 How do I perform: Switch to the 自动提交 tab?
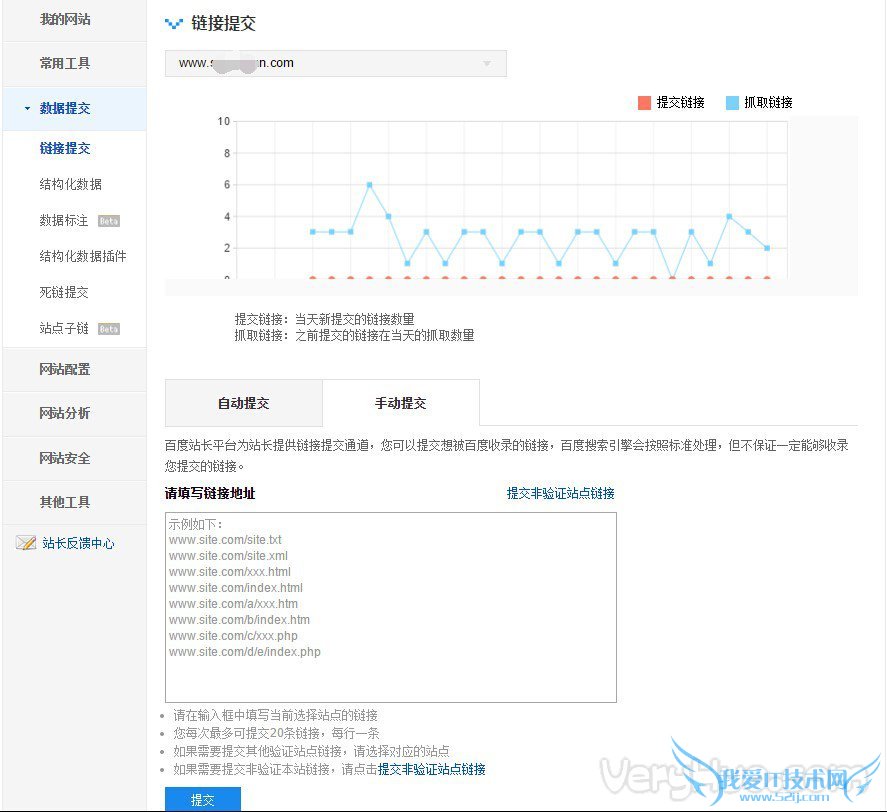(244, 403)
